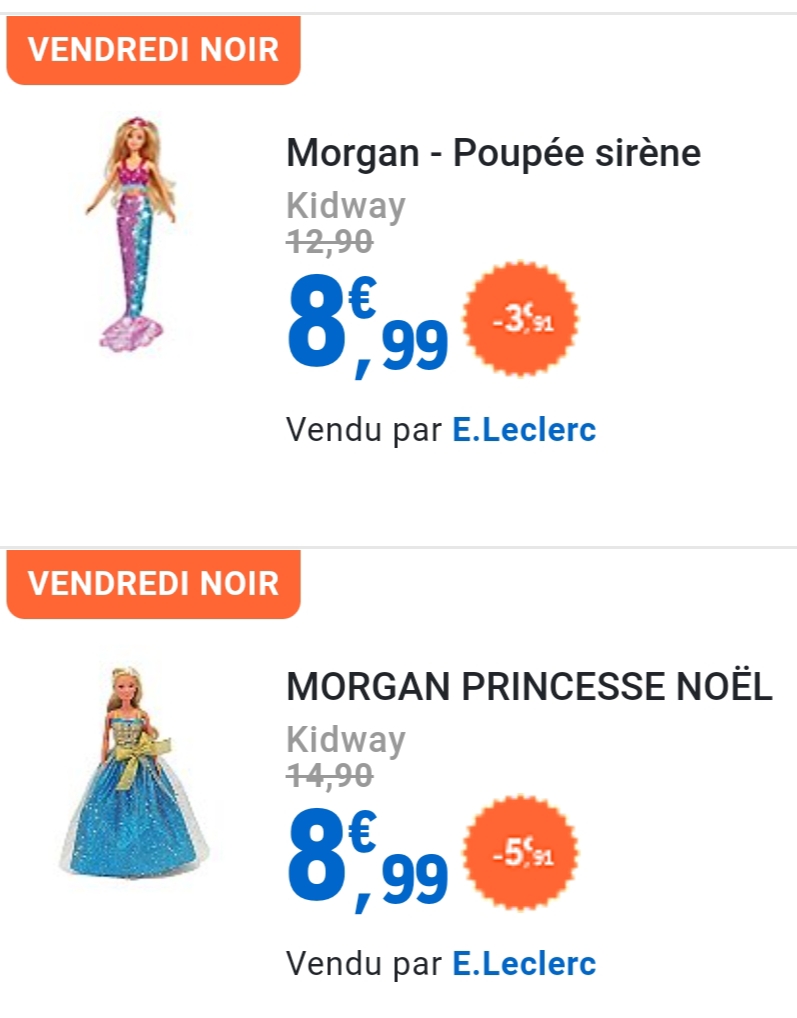
Task: Click the orange -5,91 discount badge
Action: 521,852
